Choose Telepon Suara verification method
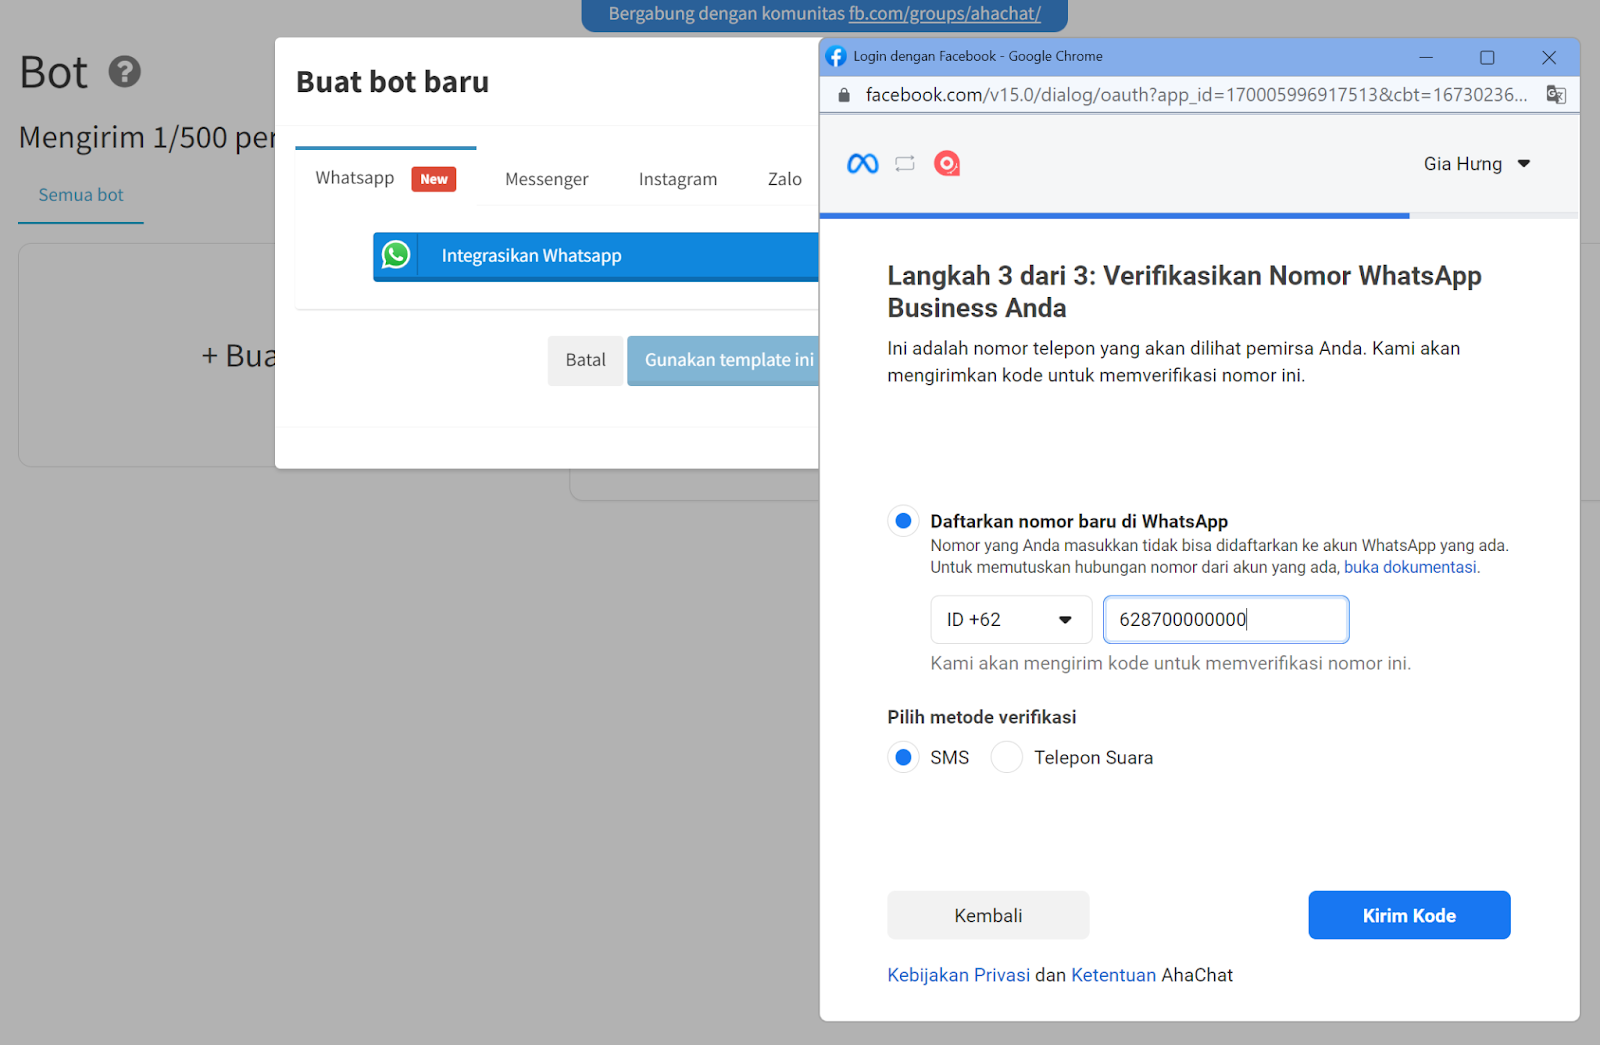 pyautogui.click(x=1006, y=757)
